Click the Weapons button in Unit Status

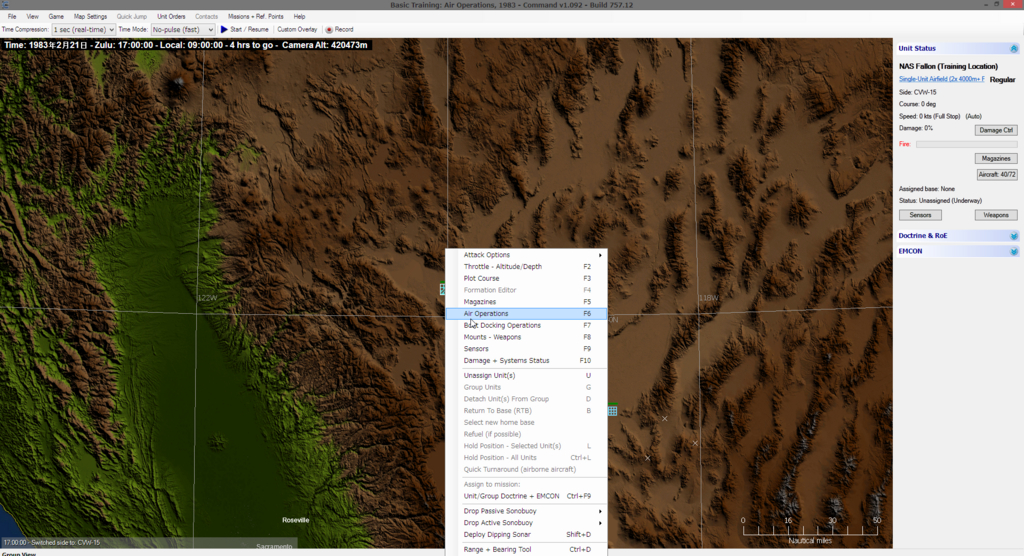click(x=995, y=215)
